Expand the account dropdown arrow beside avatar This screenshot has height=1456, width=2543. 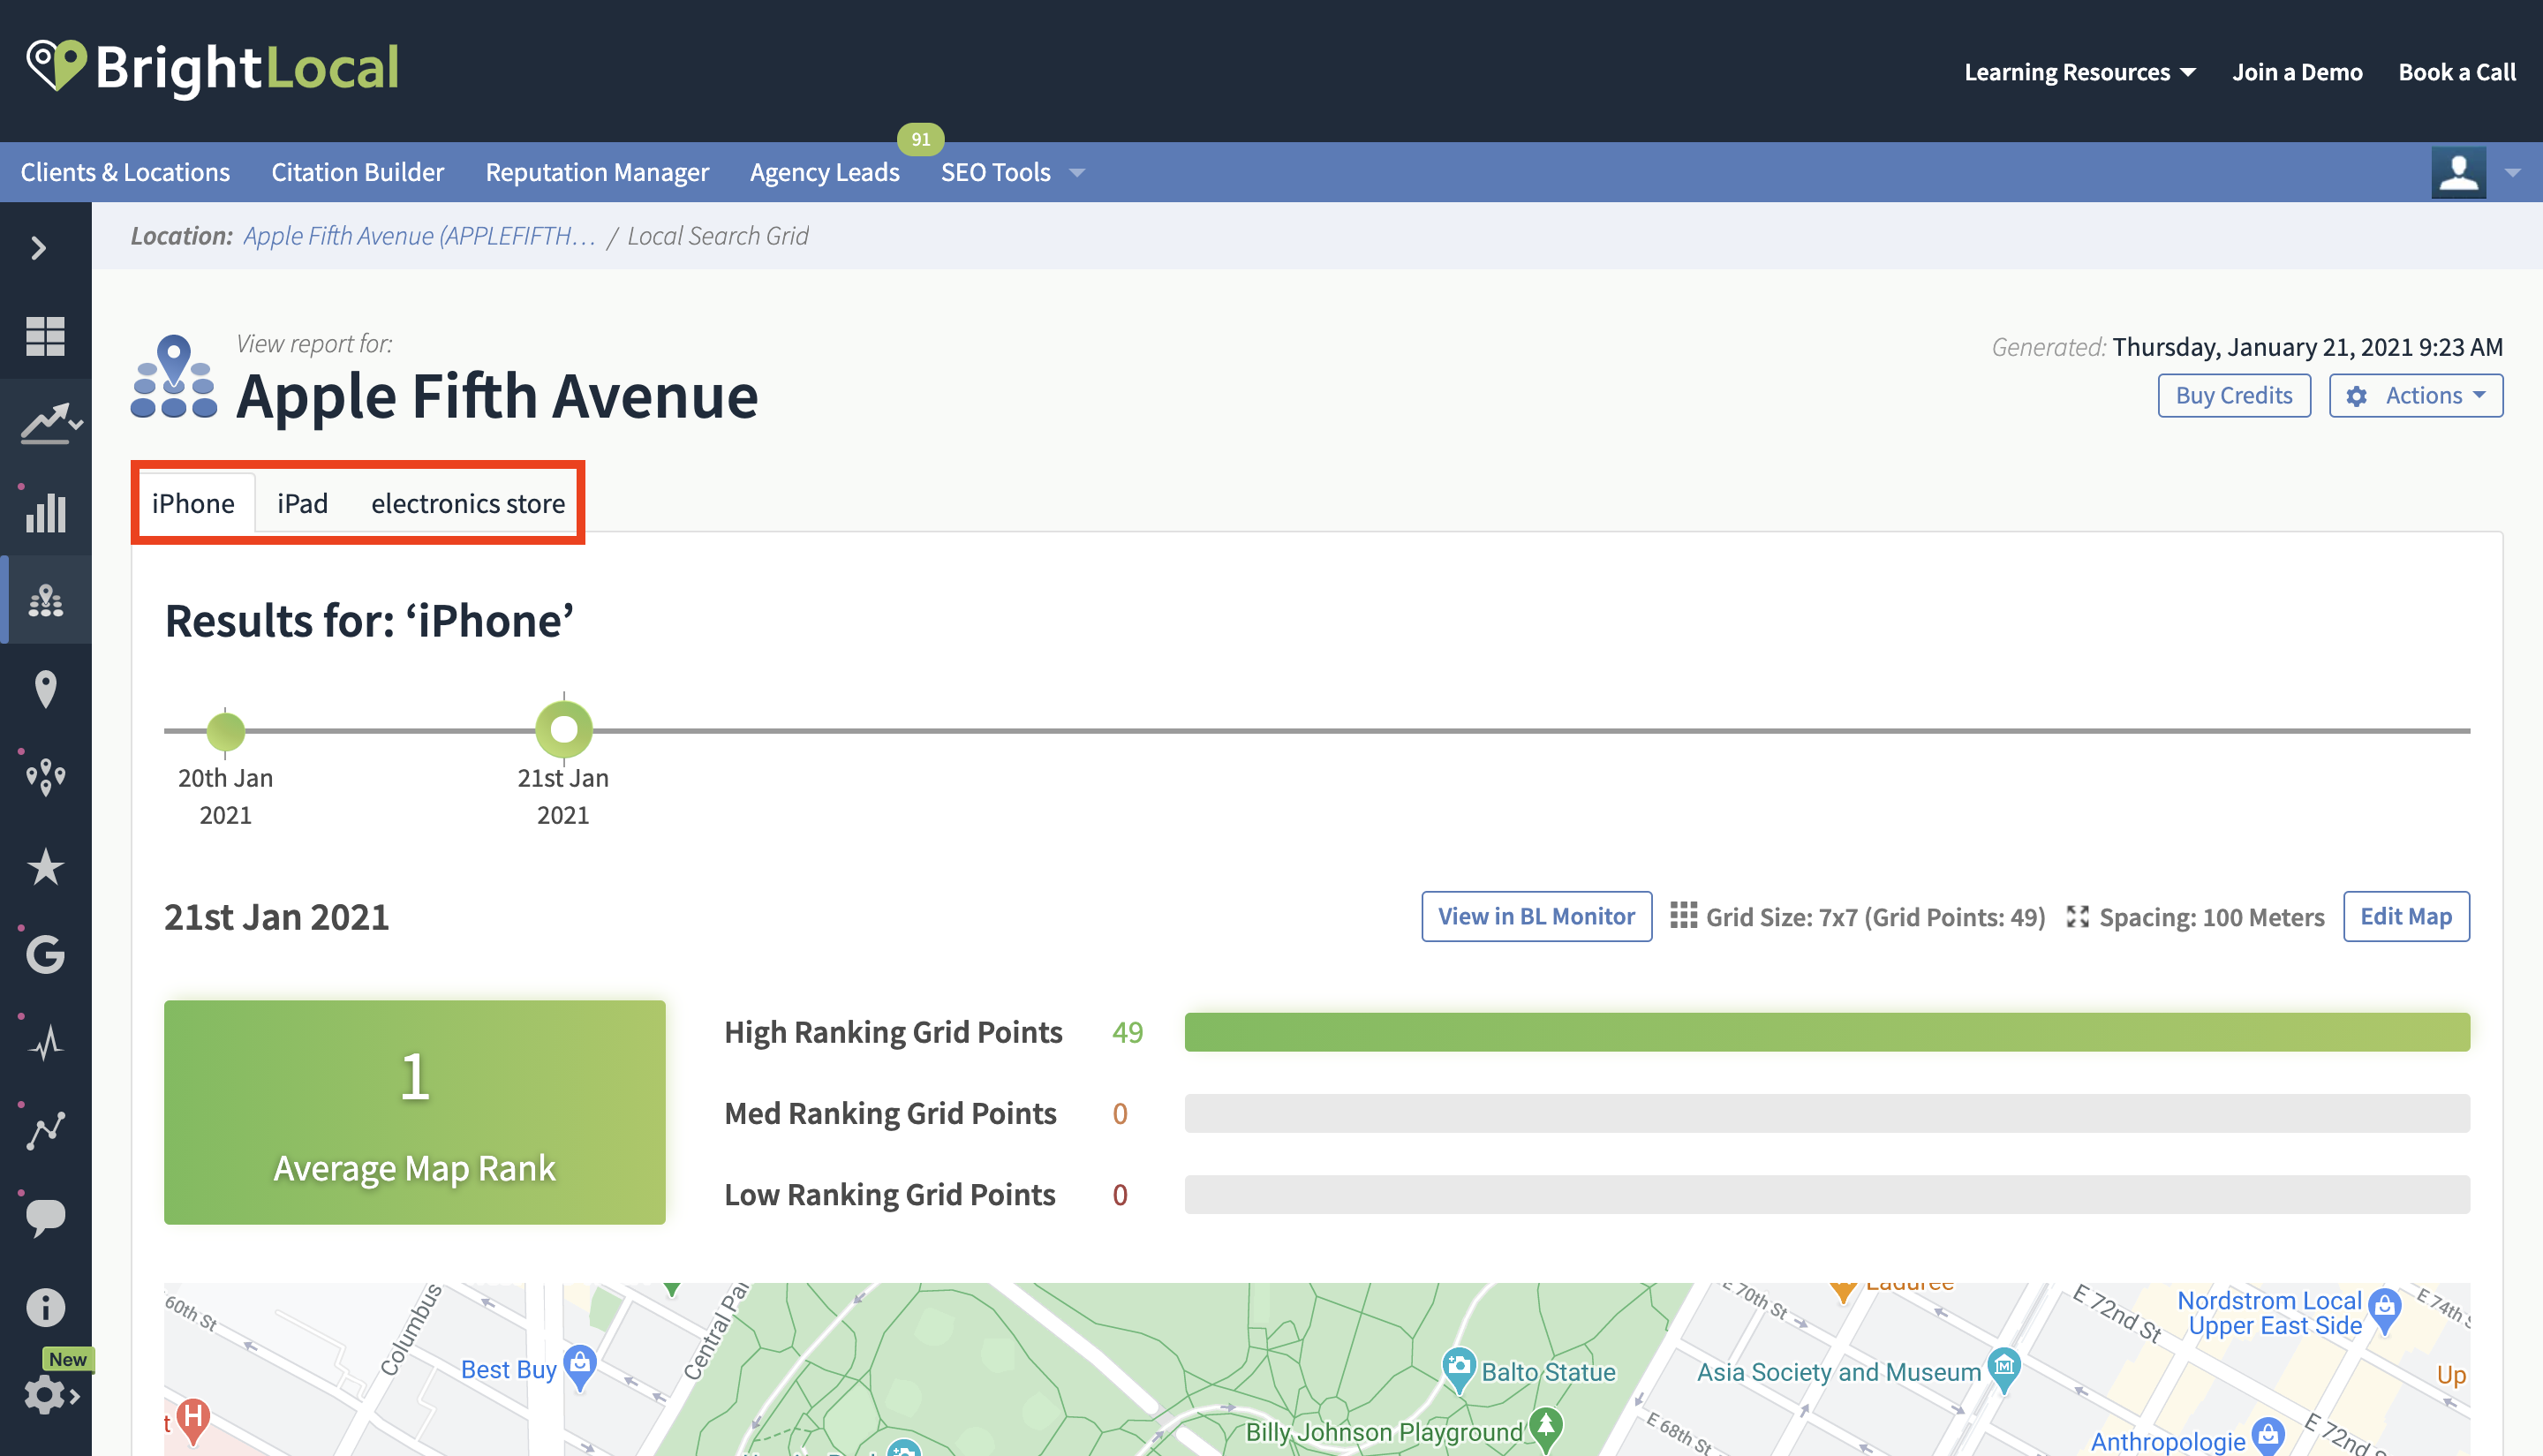pos(2513,173)
